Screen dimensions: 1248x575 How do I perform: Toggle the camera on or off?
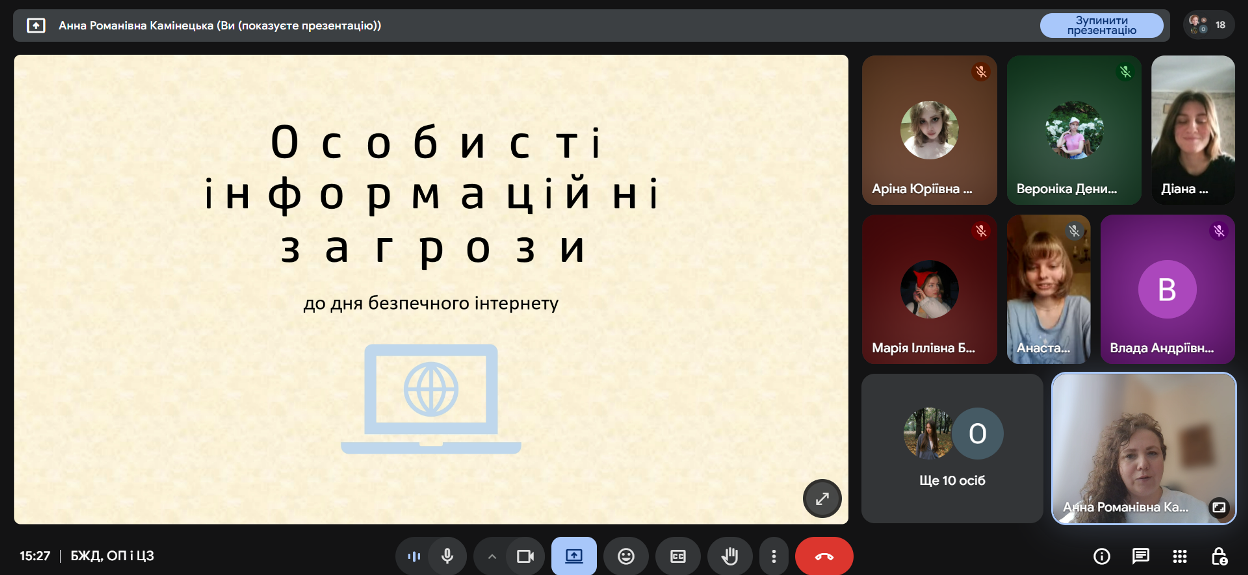[x=525, y=556]
